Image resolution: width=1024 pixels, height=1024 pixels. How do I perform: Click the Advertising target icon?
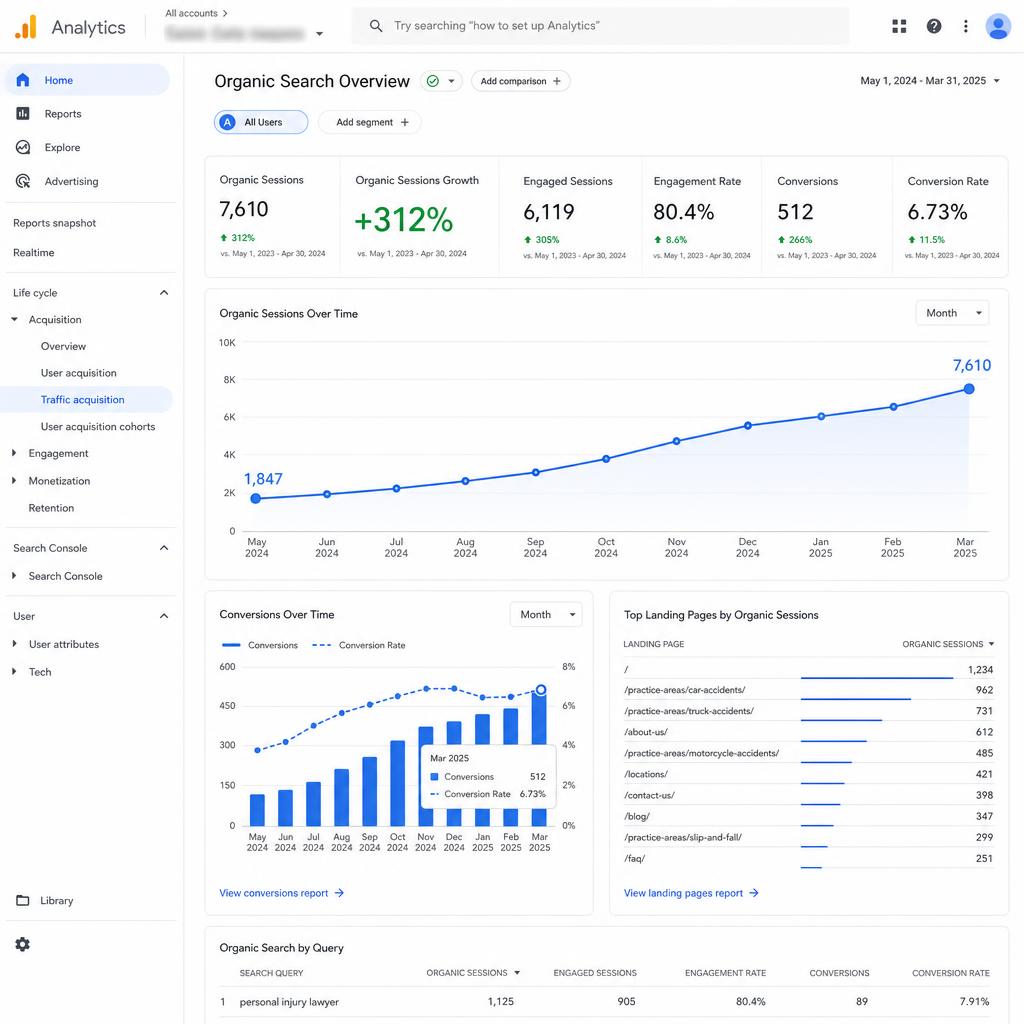pos(23,181)
